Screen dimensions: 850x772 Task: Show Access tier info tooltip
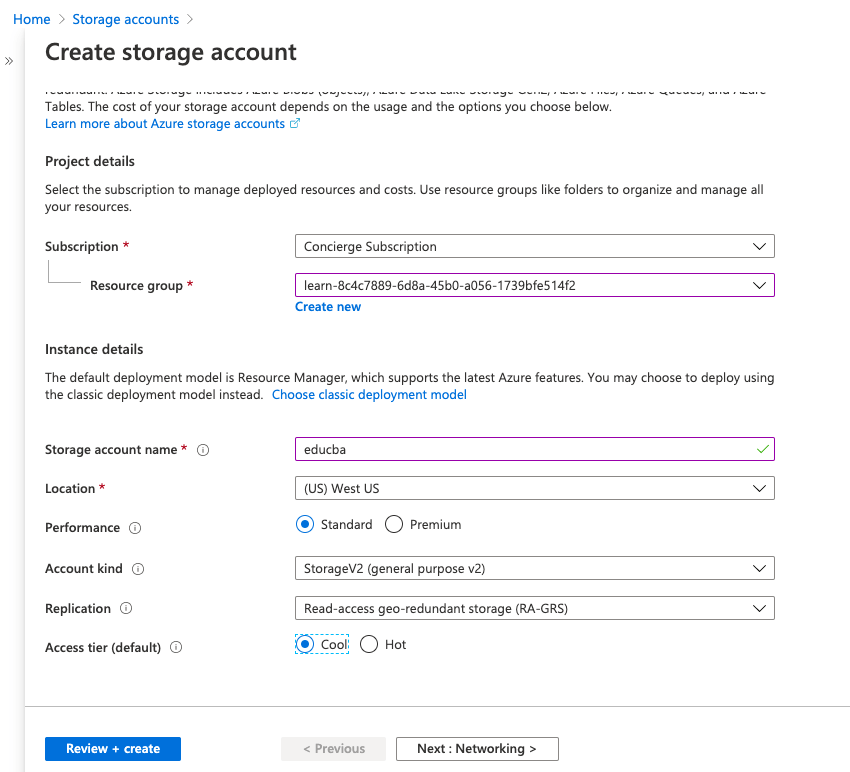(176, 647)
